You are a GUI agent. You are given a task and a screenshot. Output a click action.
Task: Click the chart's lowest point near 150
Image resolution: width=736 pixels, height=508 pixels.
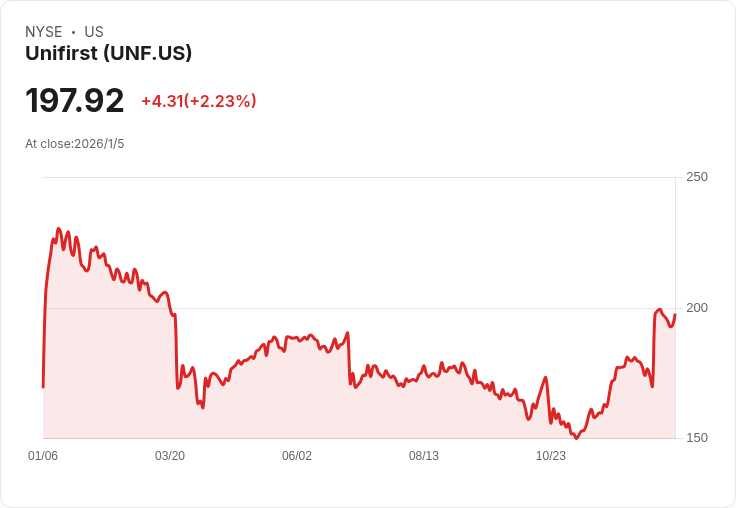(576, 438)
